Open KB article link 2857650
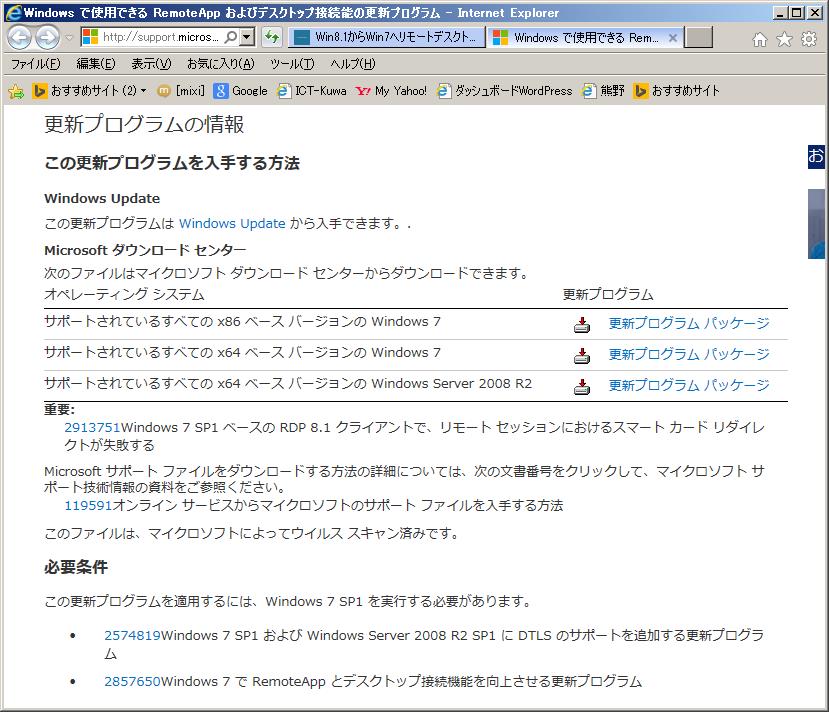The height and width of the screenshot is (712, 829). pos(132,682)
